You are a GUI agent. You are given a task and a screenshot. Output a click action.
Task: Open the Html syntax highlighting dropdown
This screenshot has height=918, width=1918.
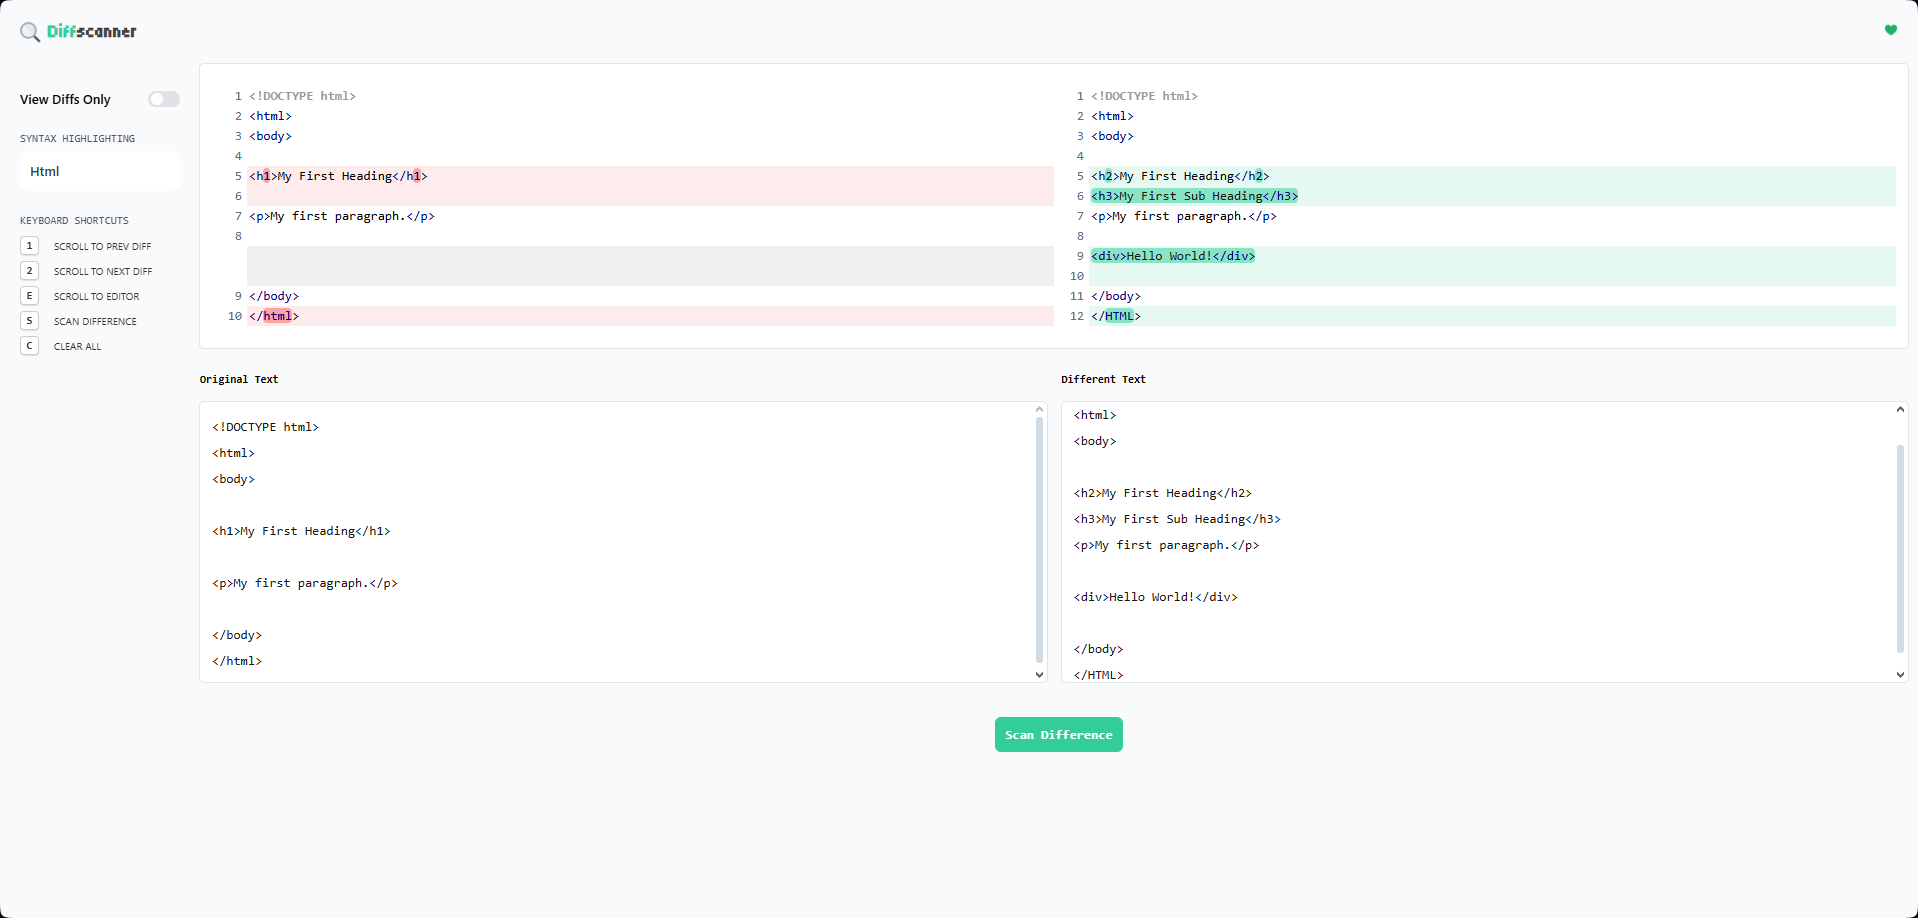point(100,171)
